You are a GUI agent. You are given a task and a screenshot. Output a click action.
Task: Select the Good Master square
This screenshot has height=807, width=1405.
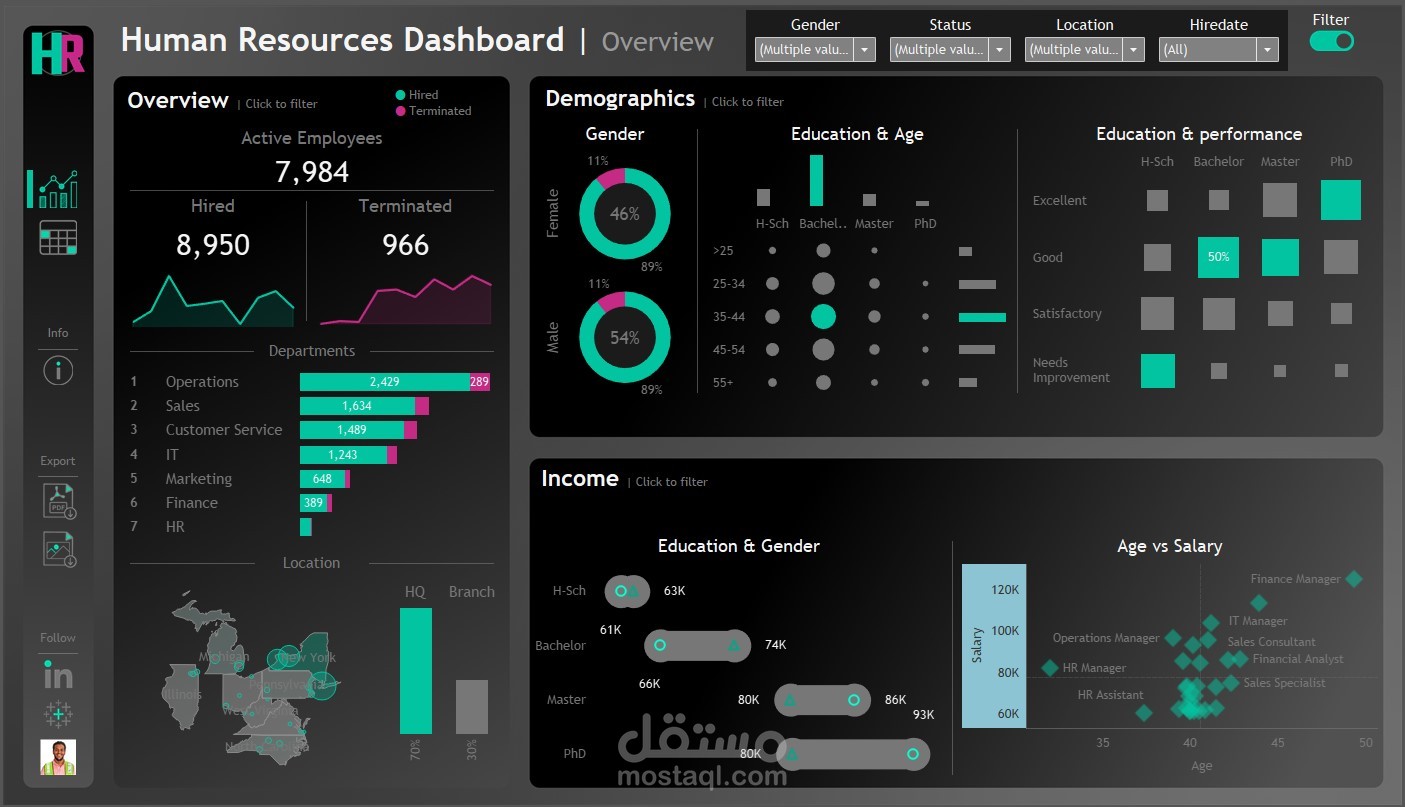pos(1280,257)
